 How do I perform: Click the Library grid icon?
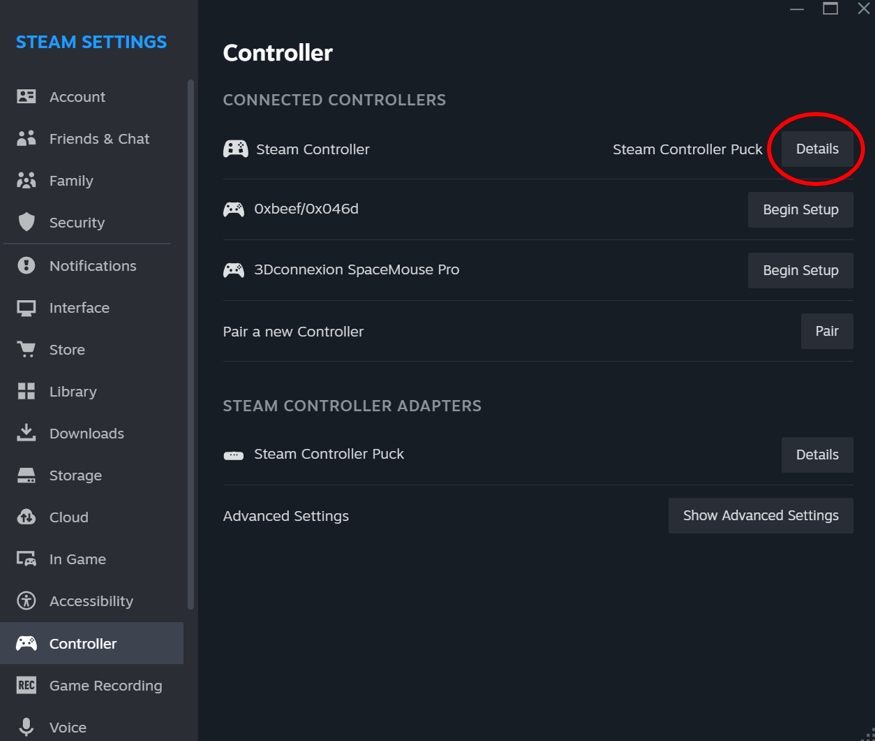26,391
